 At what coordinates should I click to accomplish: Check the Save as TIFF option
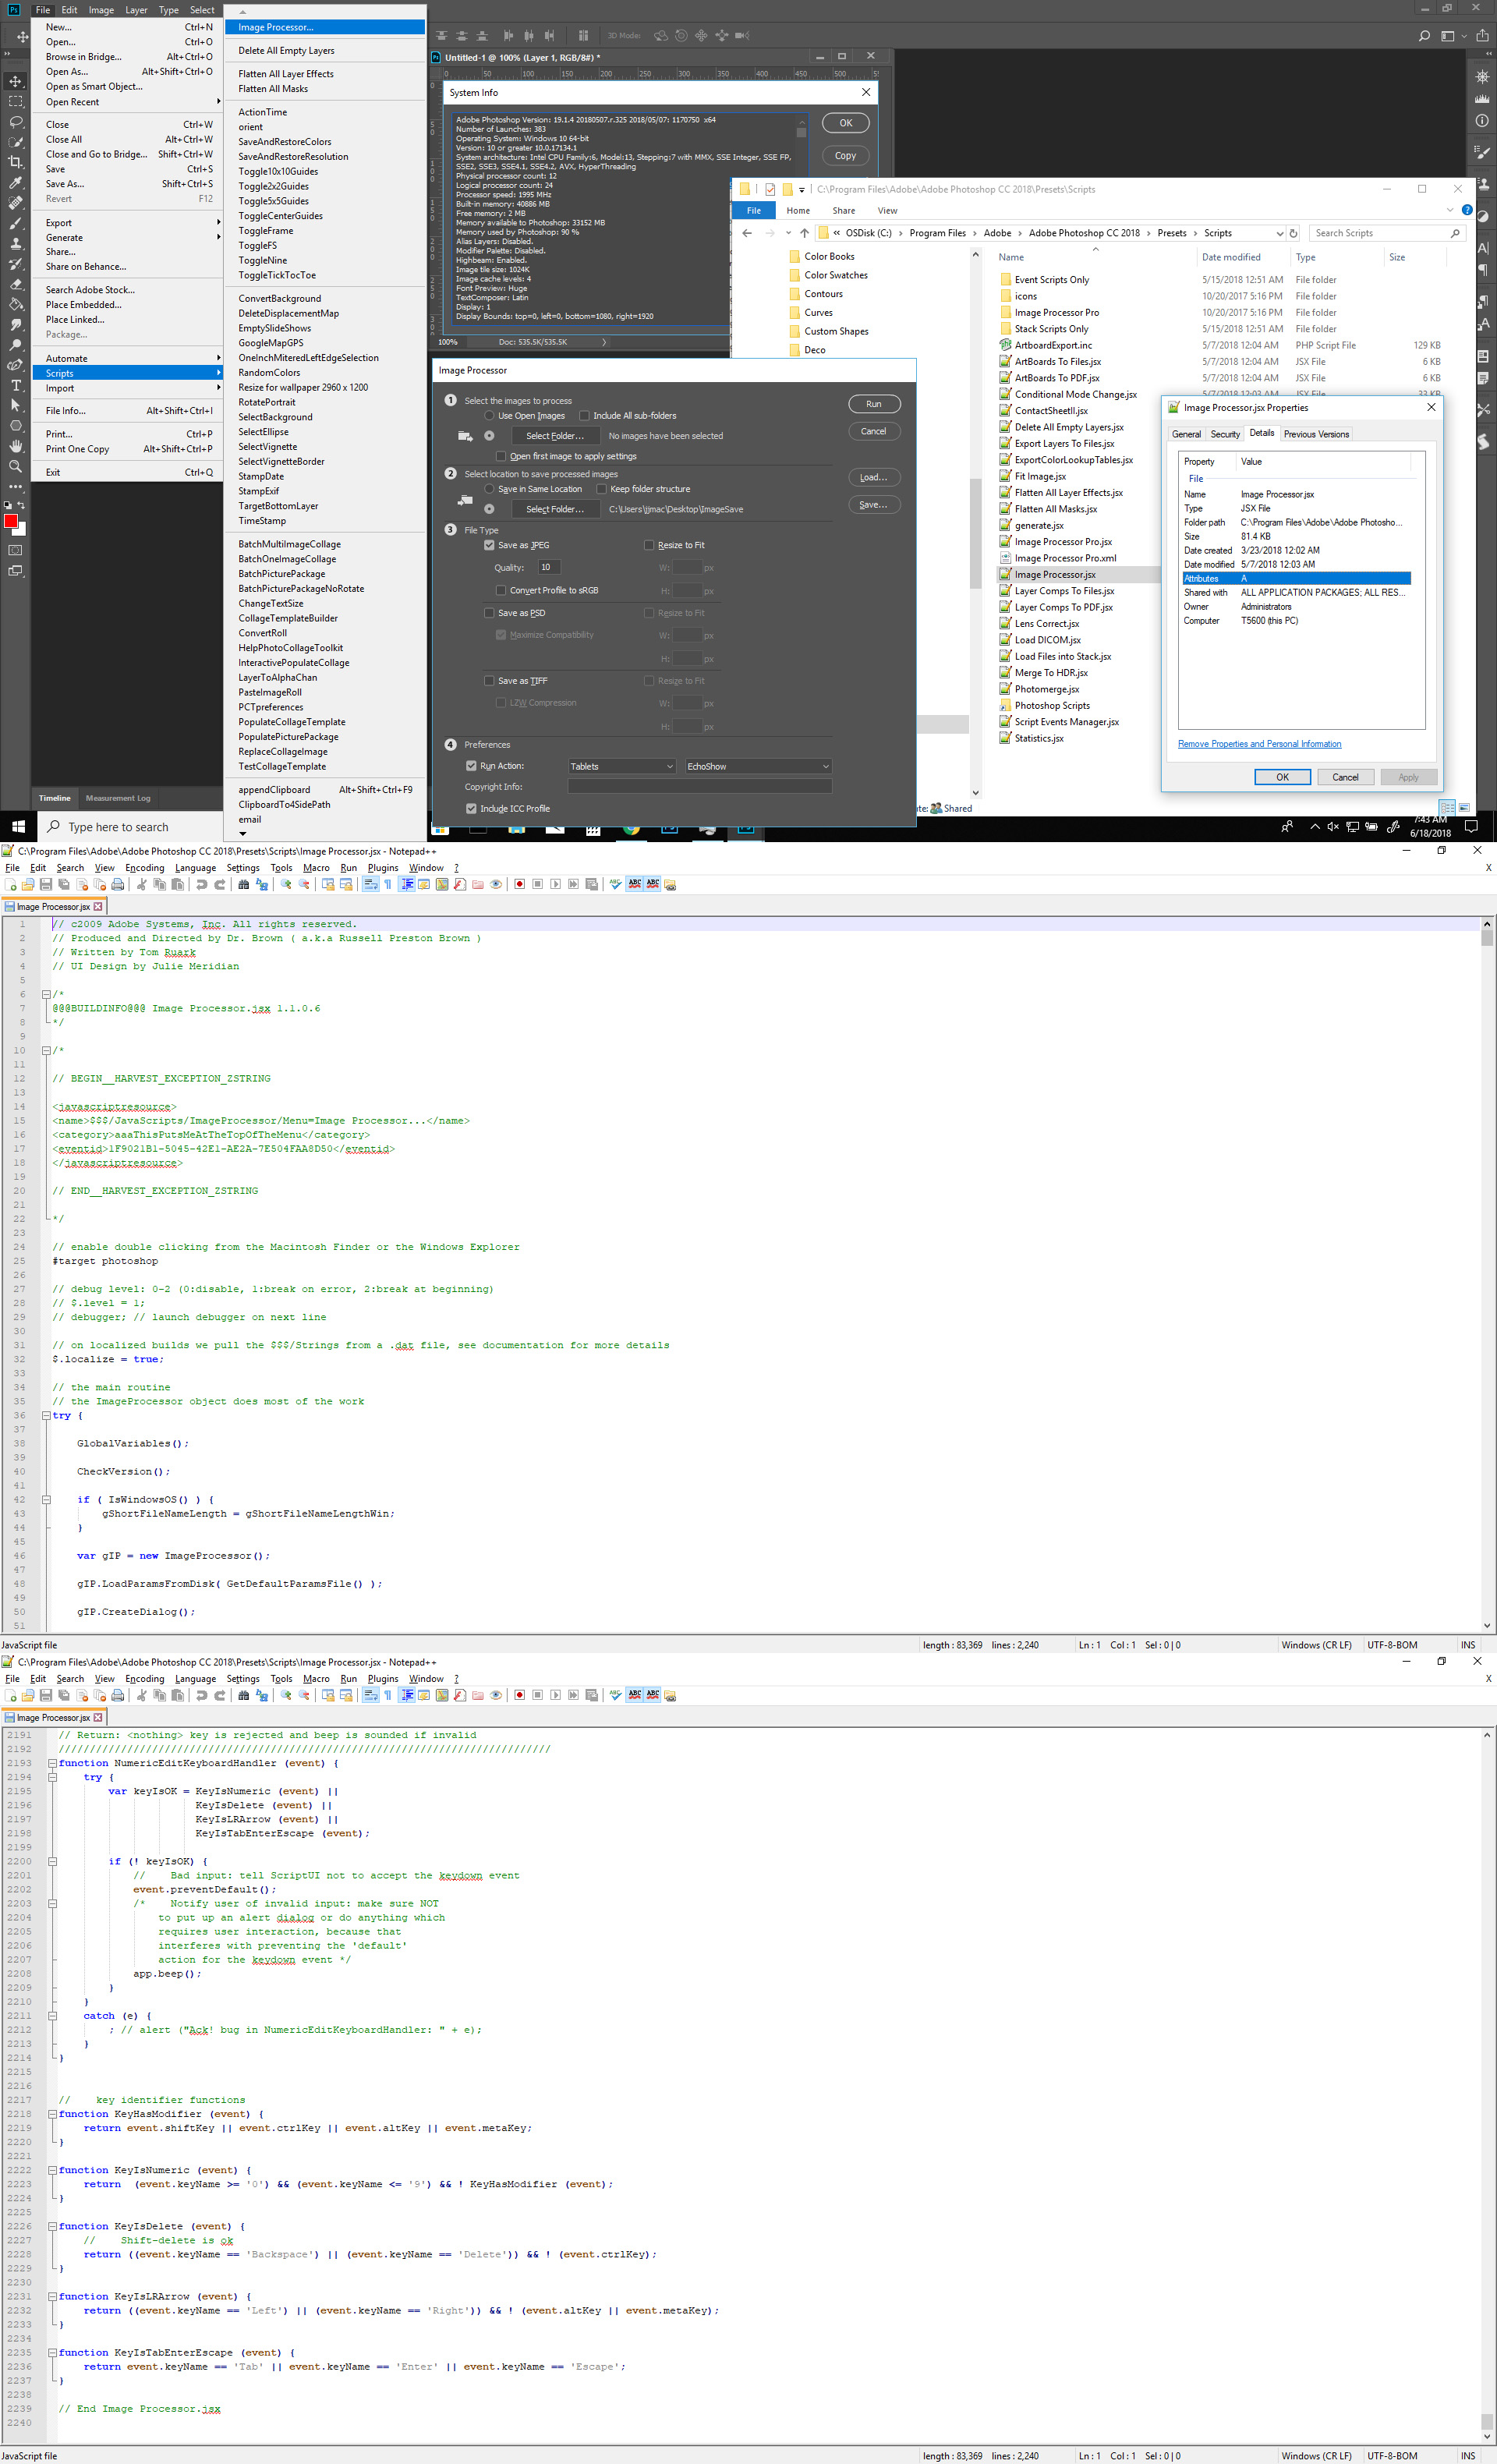(x=491, y=680)
